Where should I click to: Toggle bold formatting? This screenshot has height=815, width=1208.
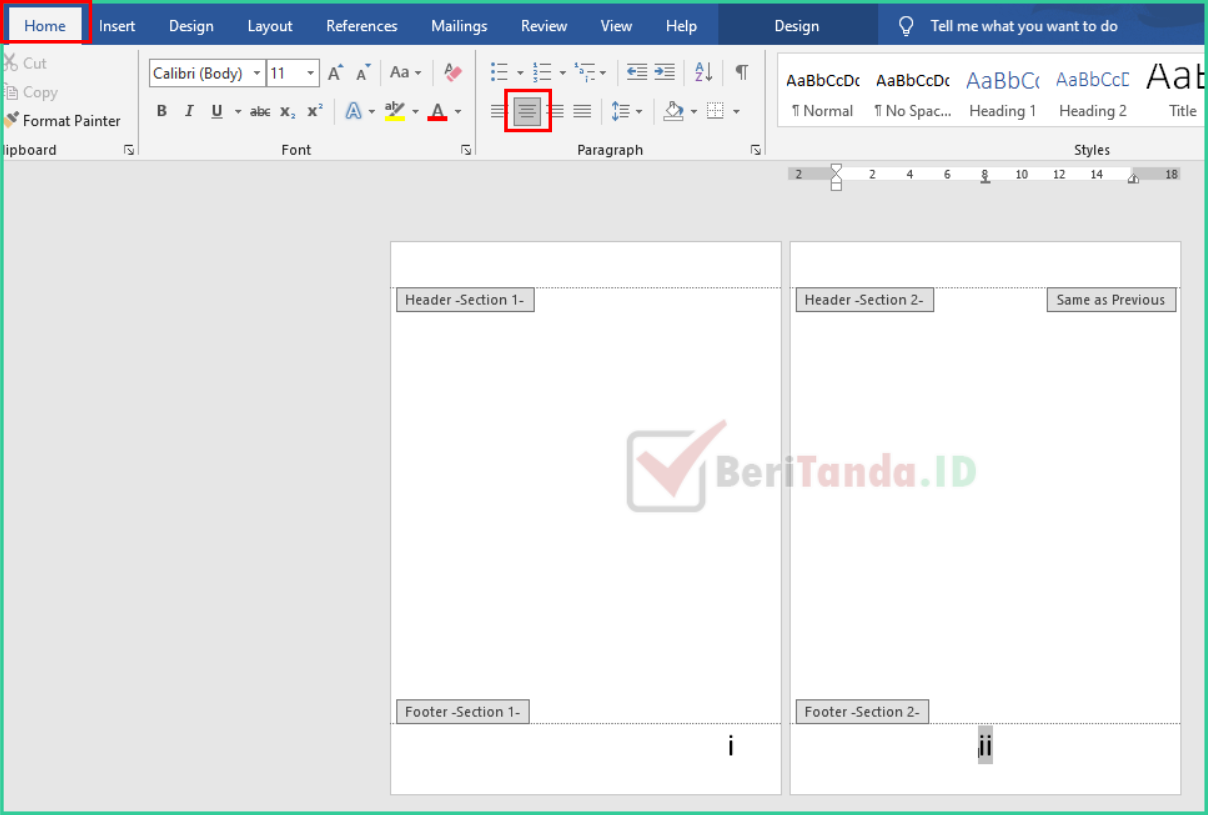(162, 111)
